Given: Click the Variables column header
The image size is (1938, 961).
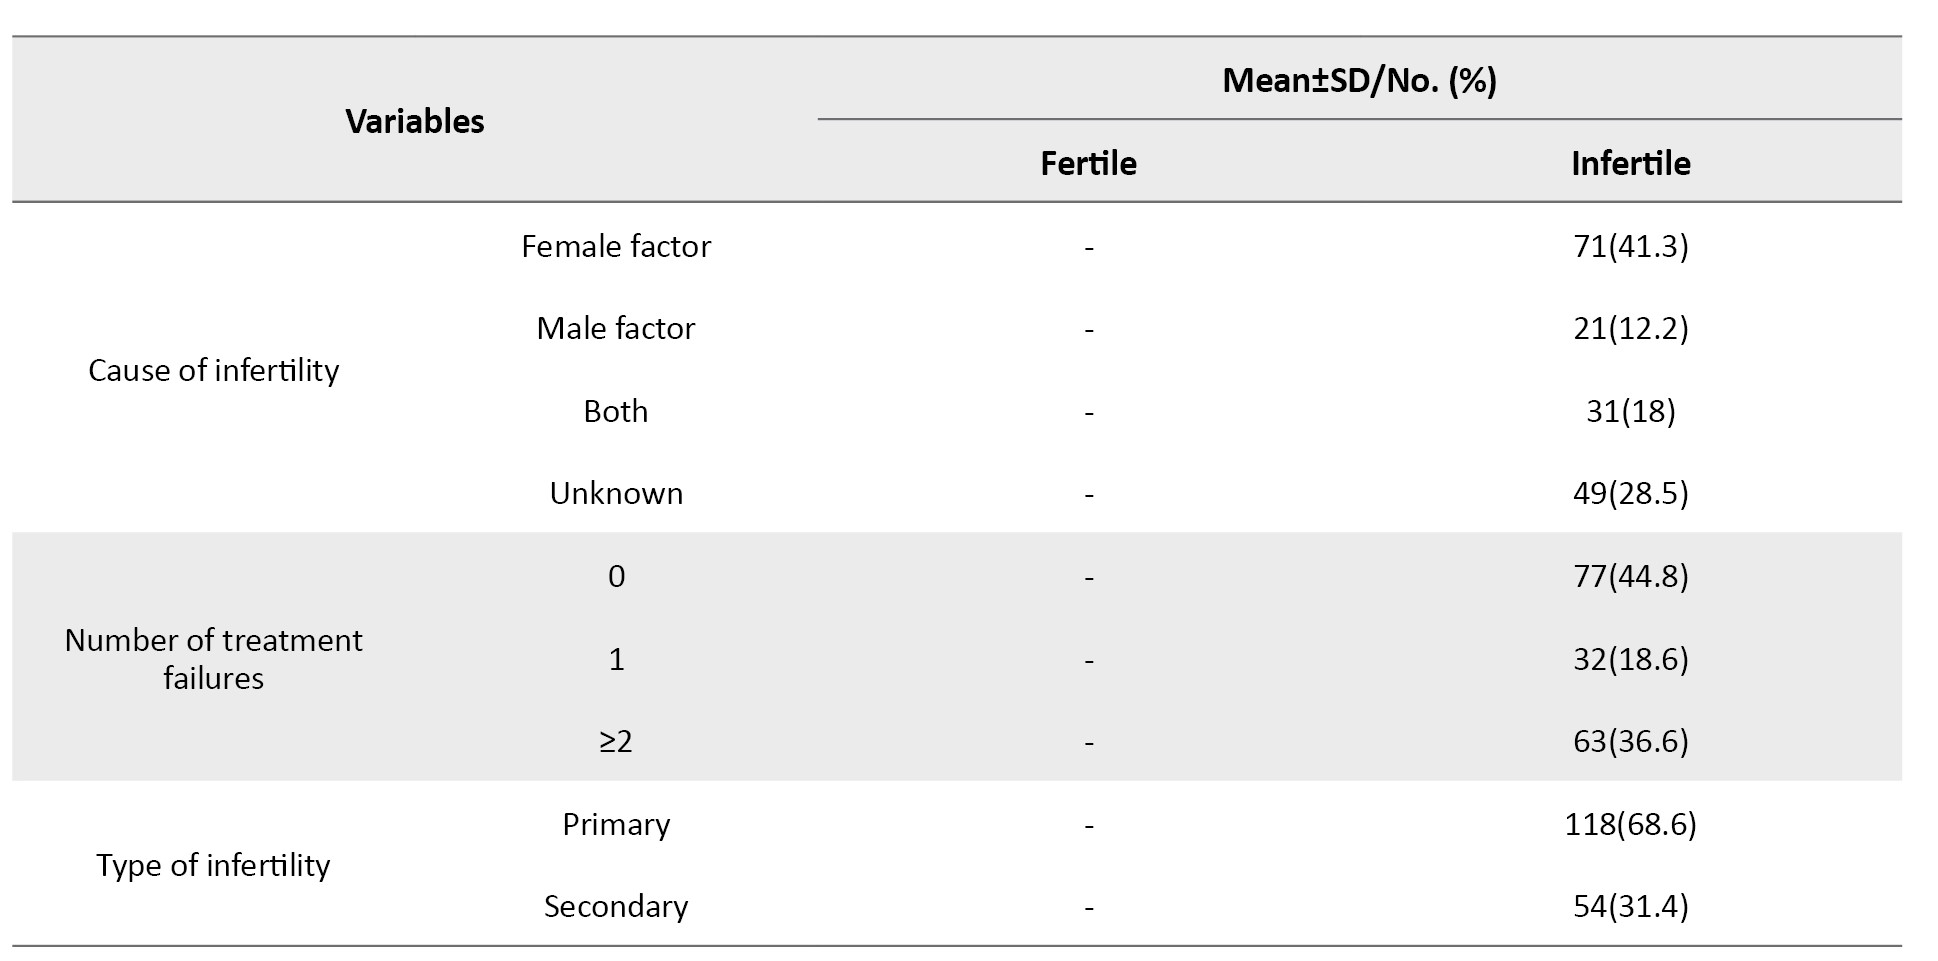Looking at the screenshot, I should [x=415, y=121].
